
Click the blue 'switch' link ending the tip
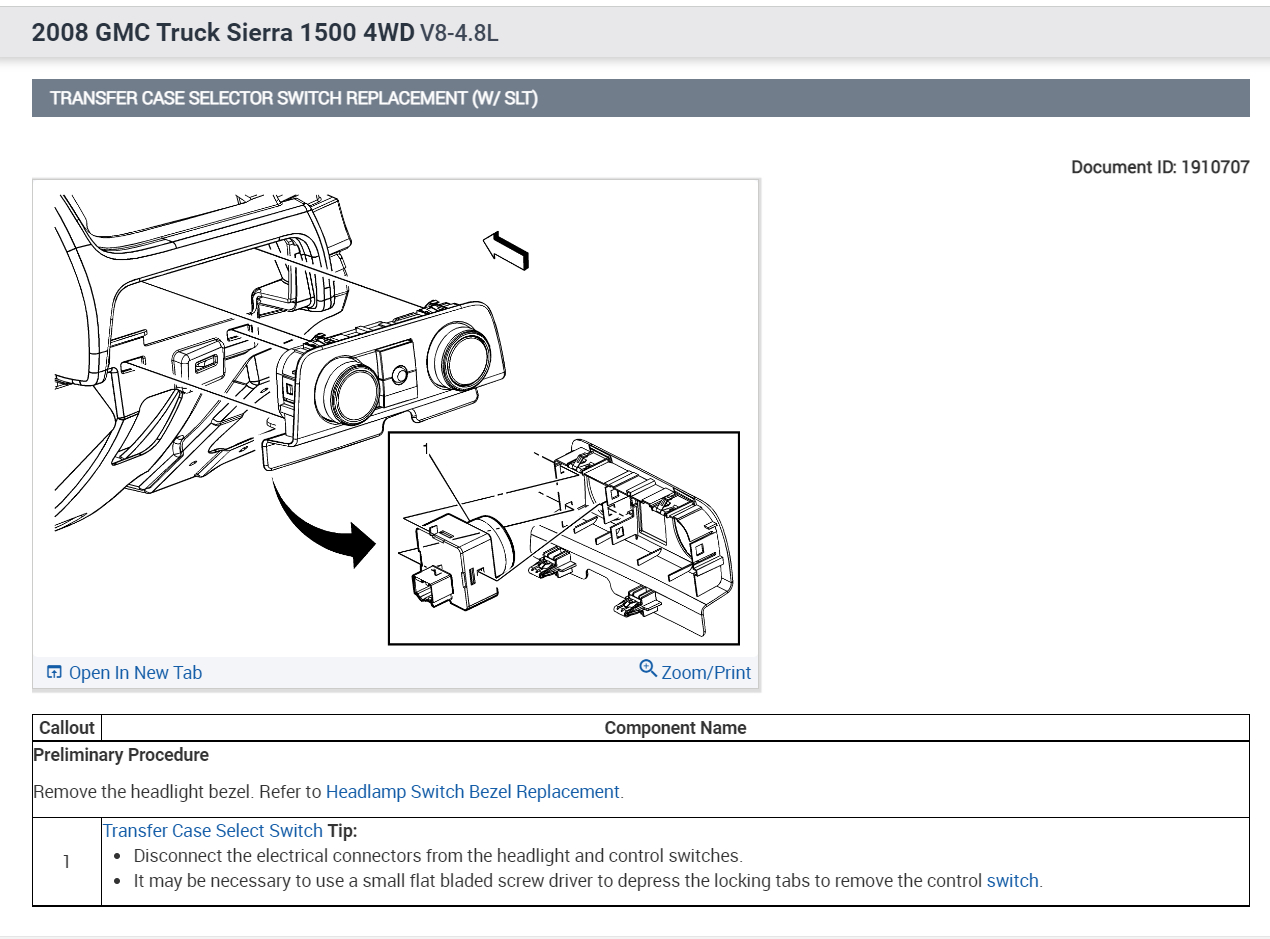click(x=1012, y=881)
